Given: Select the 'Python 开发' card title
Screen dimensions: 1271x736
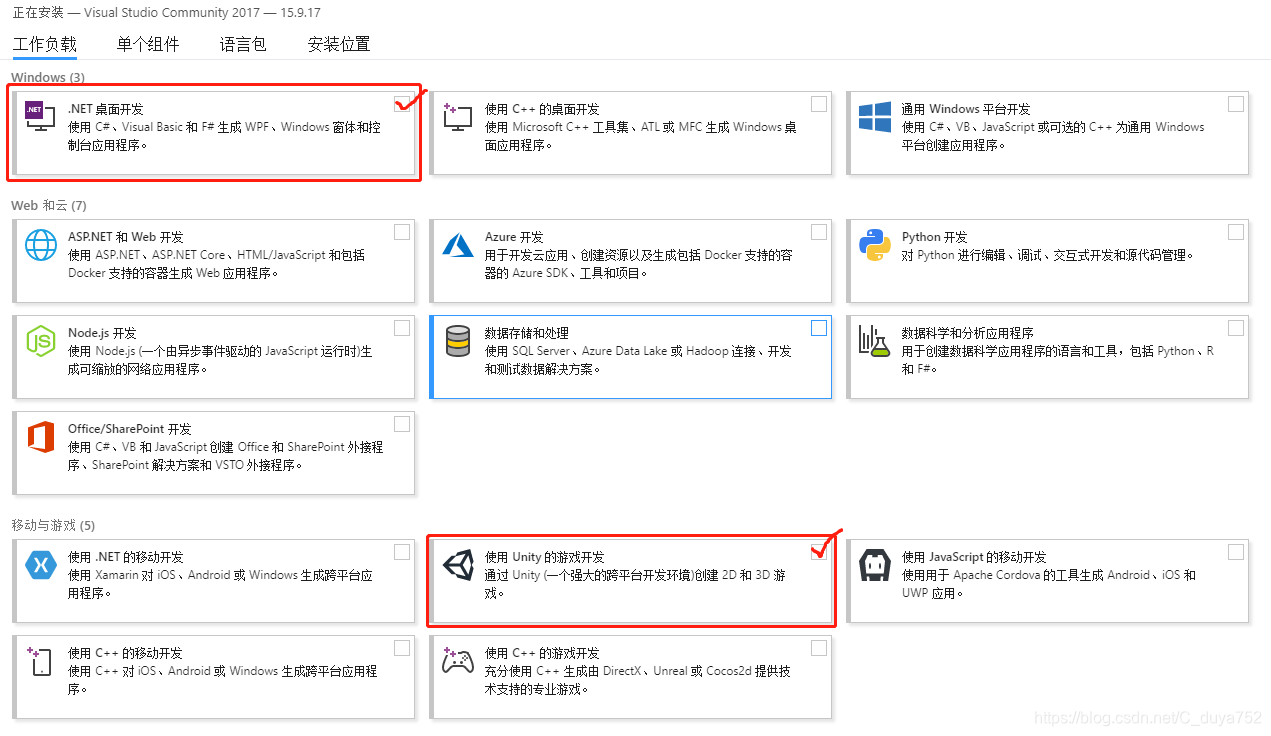Looking at the screenshot, I should (935, 237).
